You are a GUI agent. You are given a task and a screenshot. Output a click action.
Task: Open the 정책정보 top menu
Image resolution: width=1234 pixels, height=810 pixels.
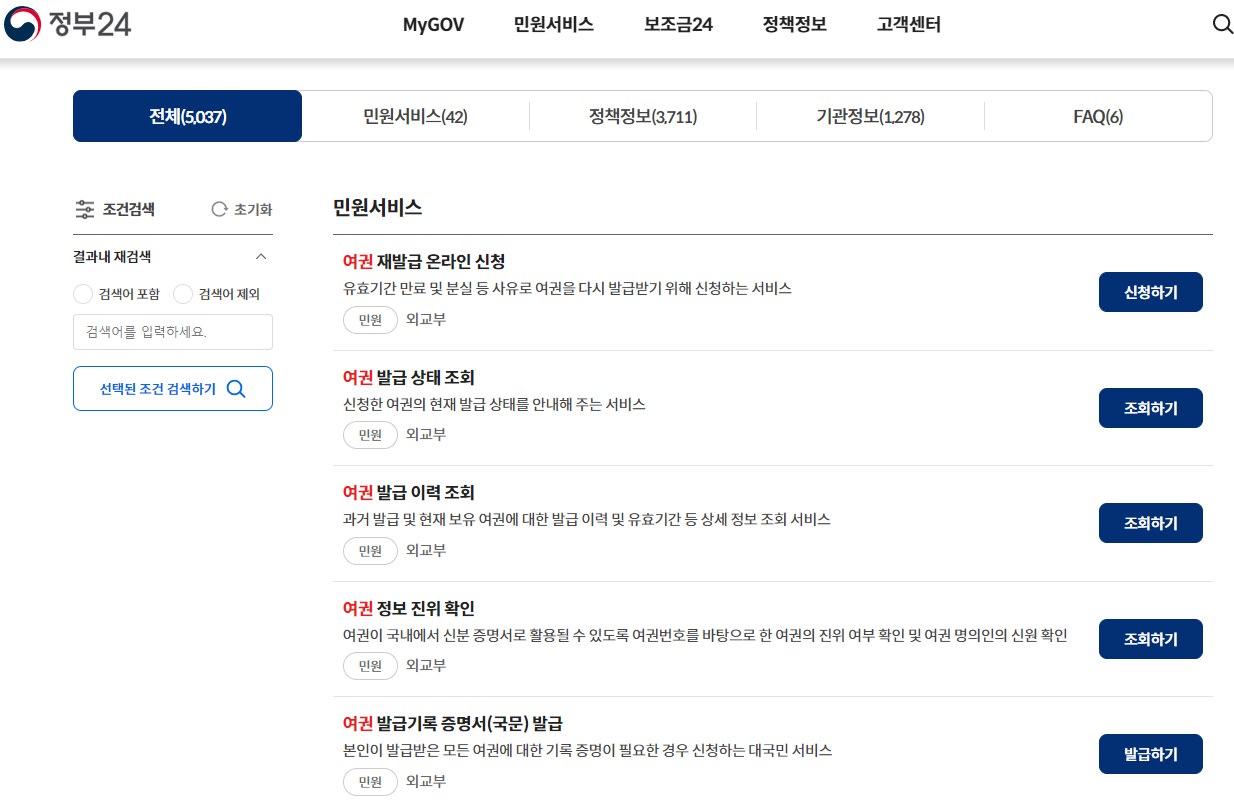pyautogui.click(x=795, y=25)
